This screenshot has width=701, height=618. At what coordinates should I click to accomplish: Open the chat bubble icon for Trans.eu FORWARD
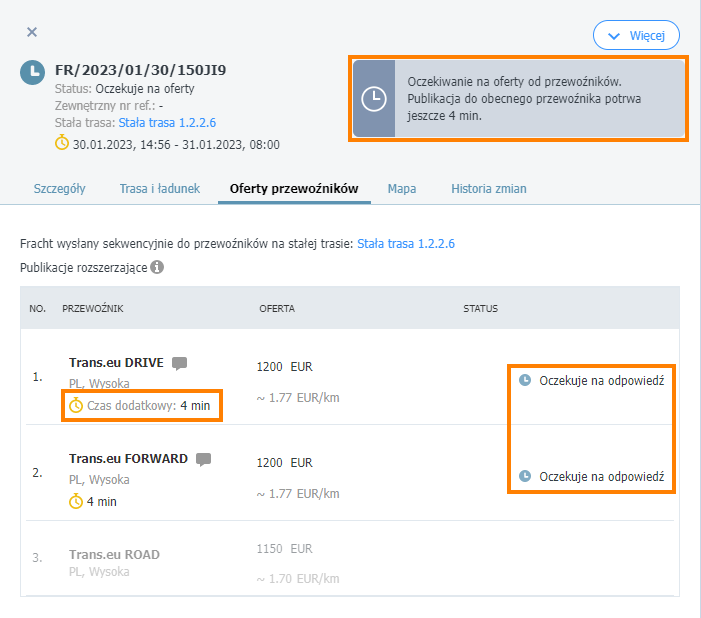pyautogui.click(x=203, y=459)
